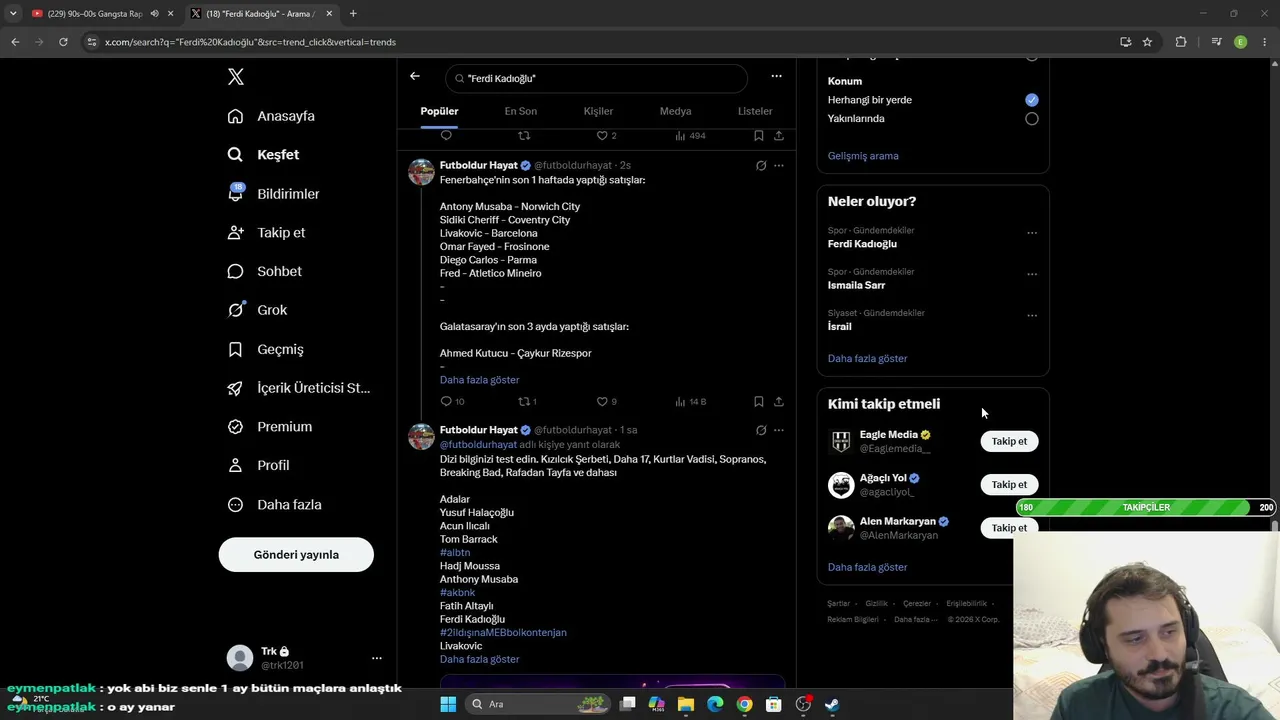Open search options menu beside search box
Image resolution: width=1280 pixels, height=720 pixels.
point(776,76)
